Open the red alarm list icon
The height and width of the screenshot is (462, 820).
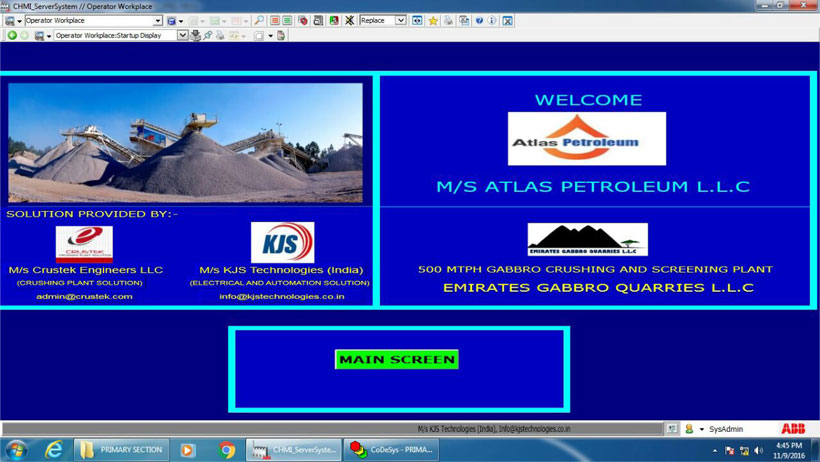275,20
